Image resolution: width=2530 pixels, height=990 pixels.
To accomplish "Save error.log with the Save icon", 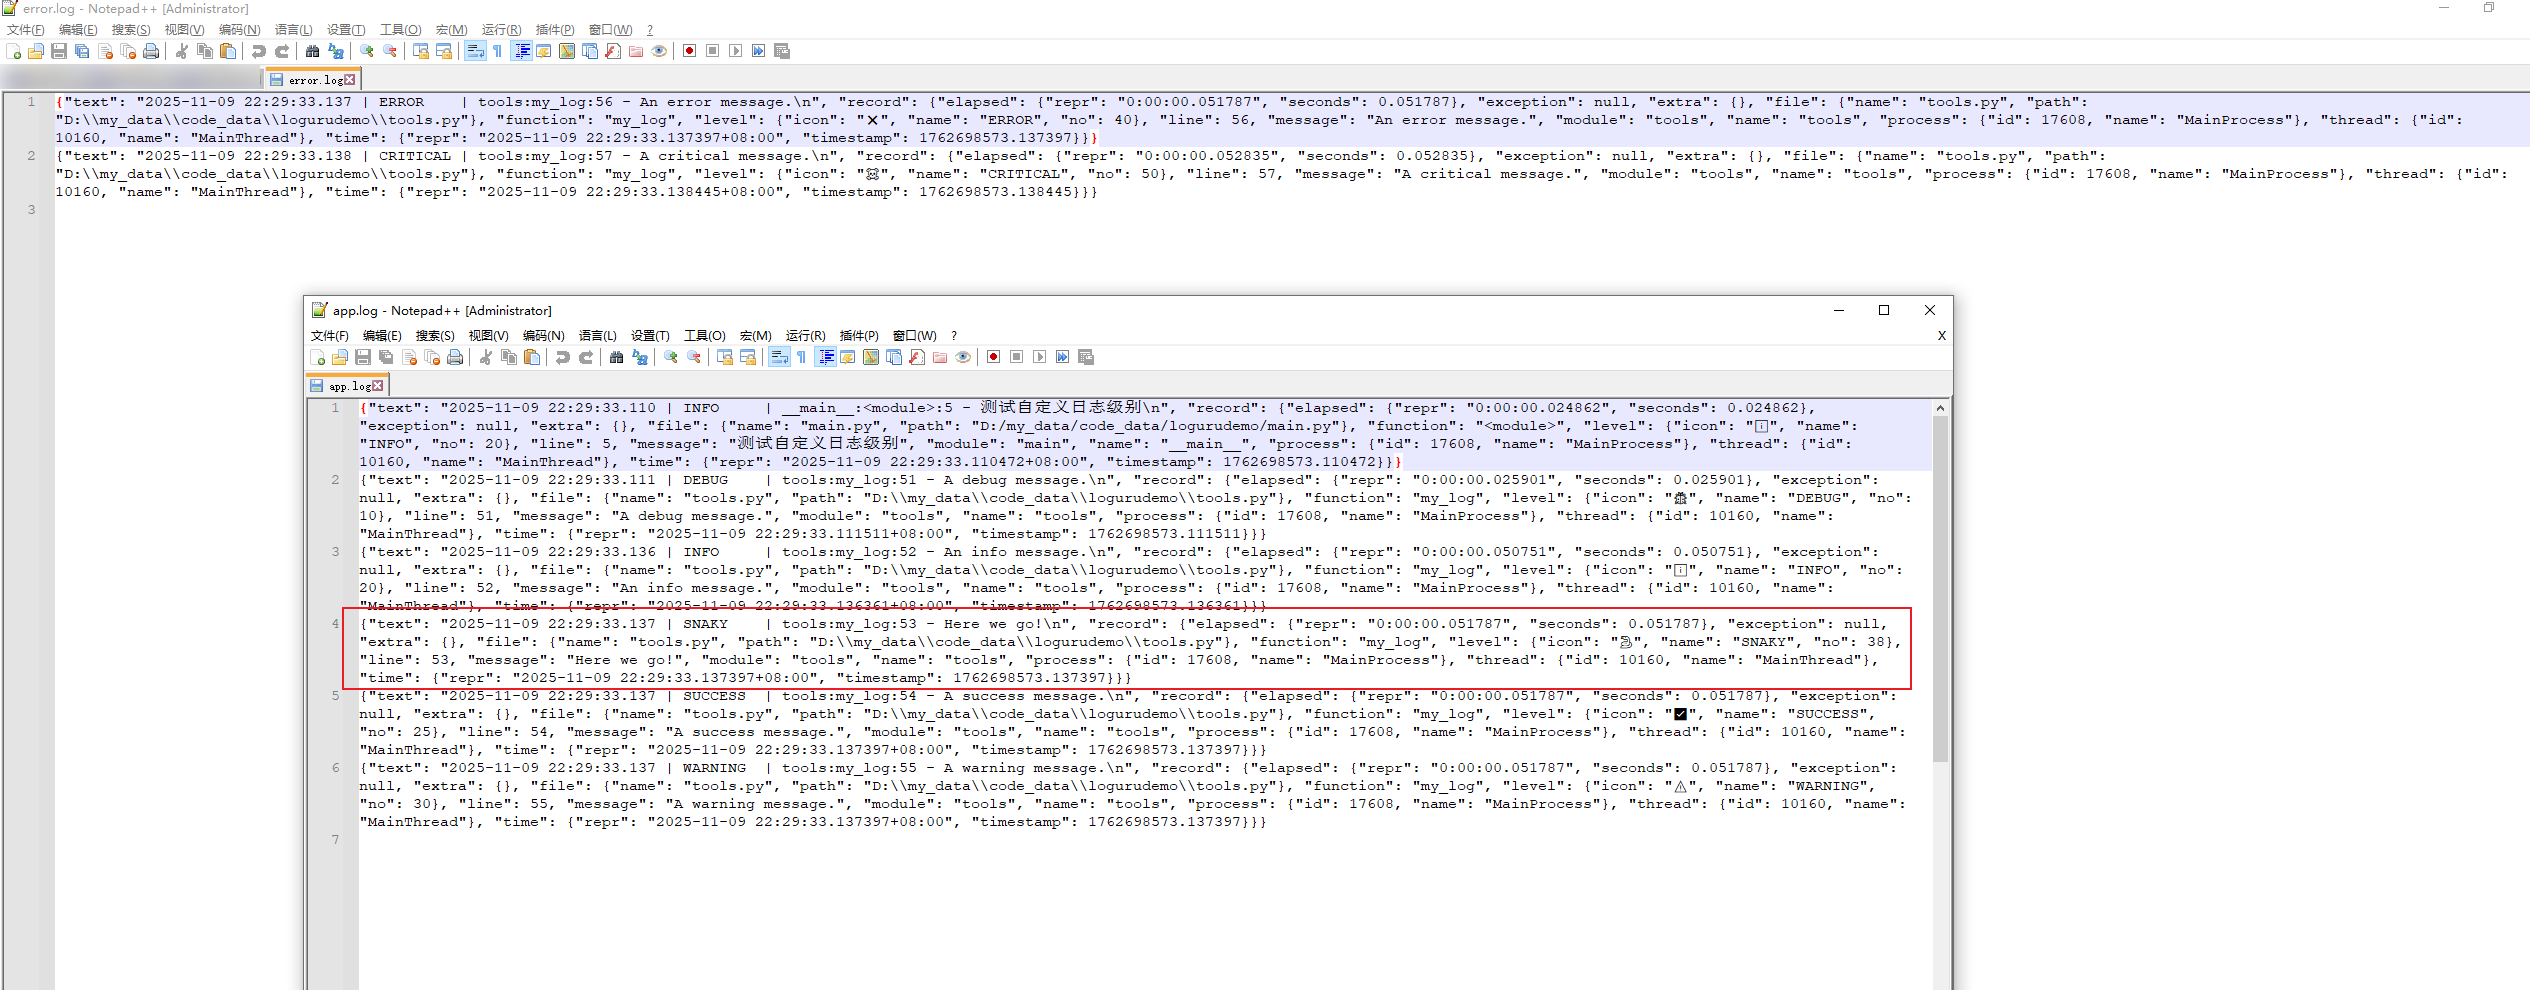I will [x=58, y=51].
